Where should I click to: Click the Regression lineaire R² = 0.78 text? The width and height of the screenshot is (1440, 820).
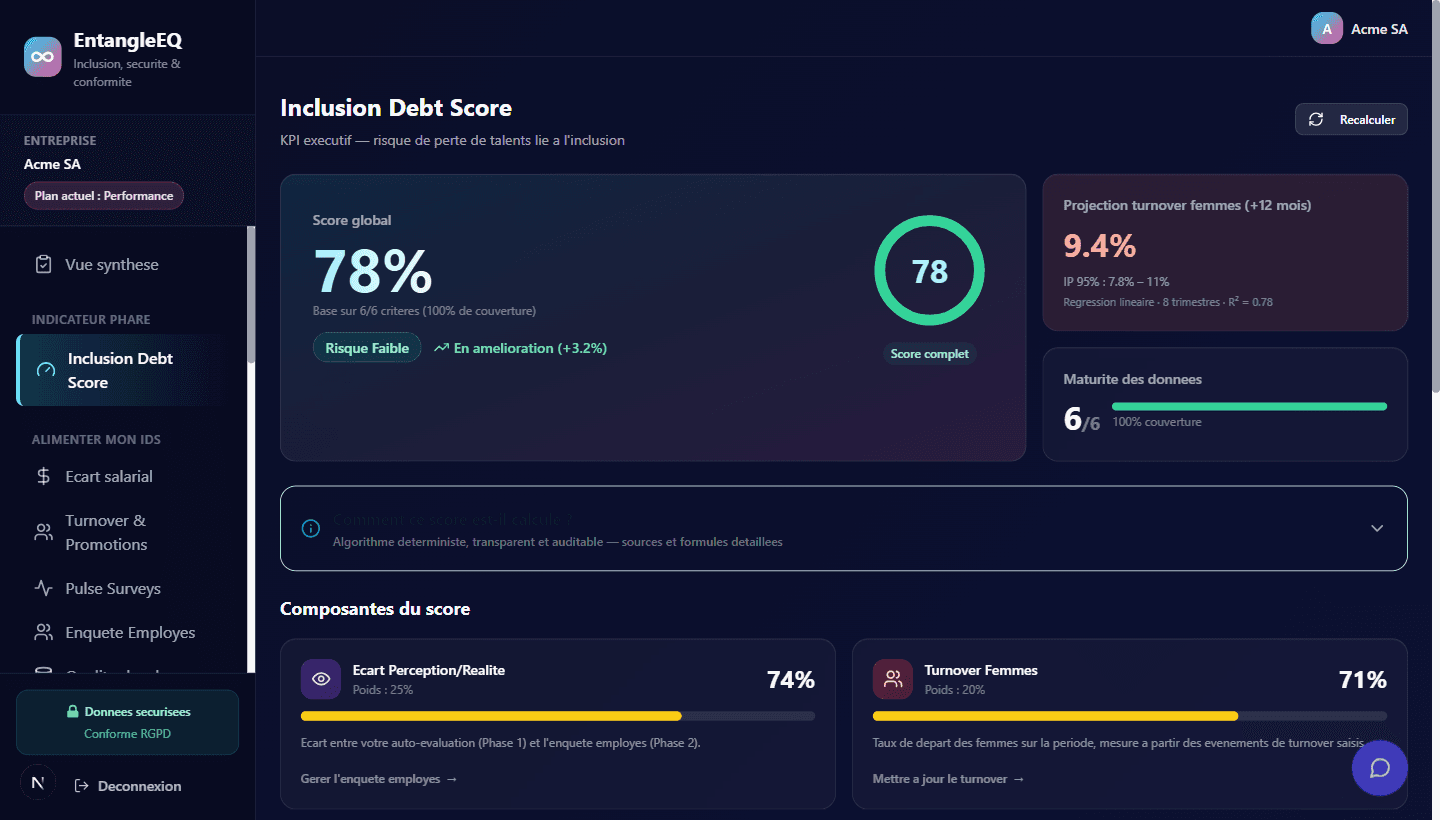(1168, 302)
